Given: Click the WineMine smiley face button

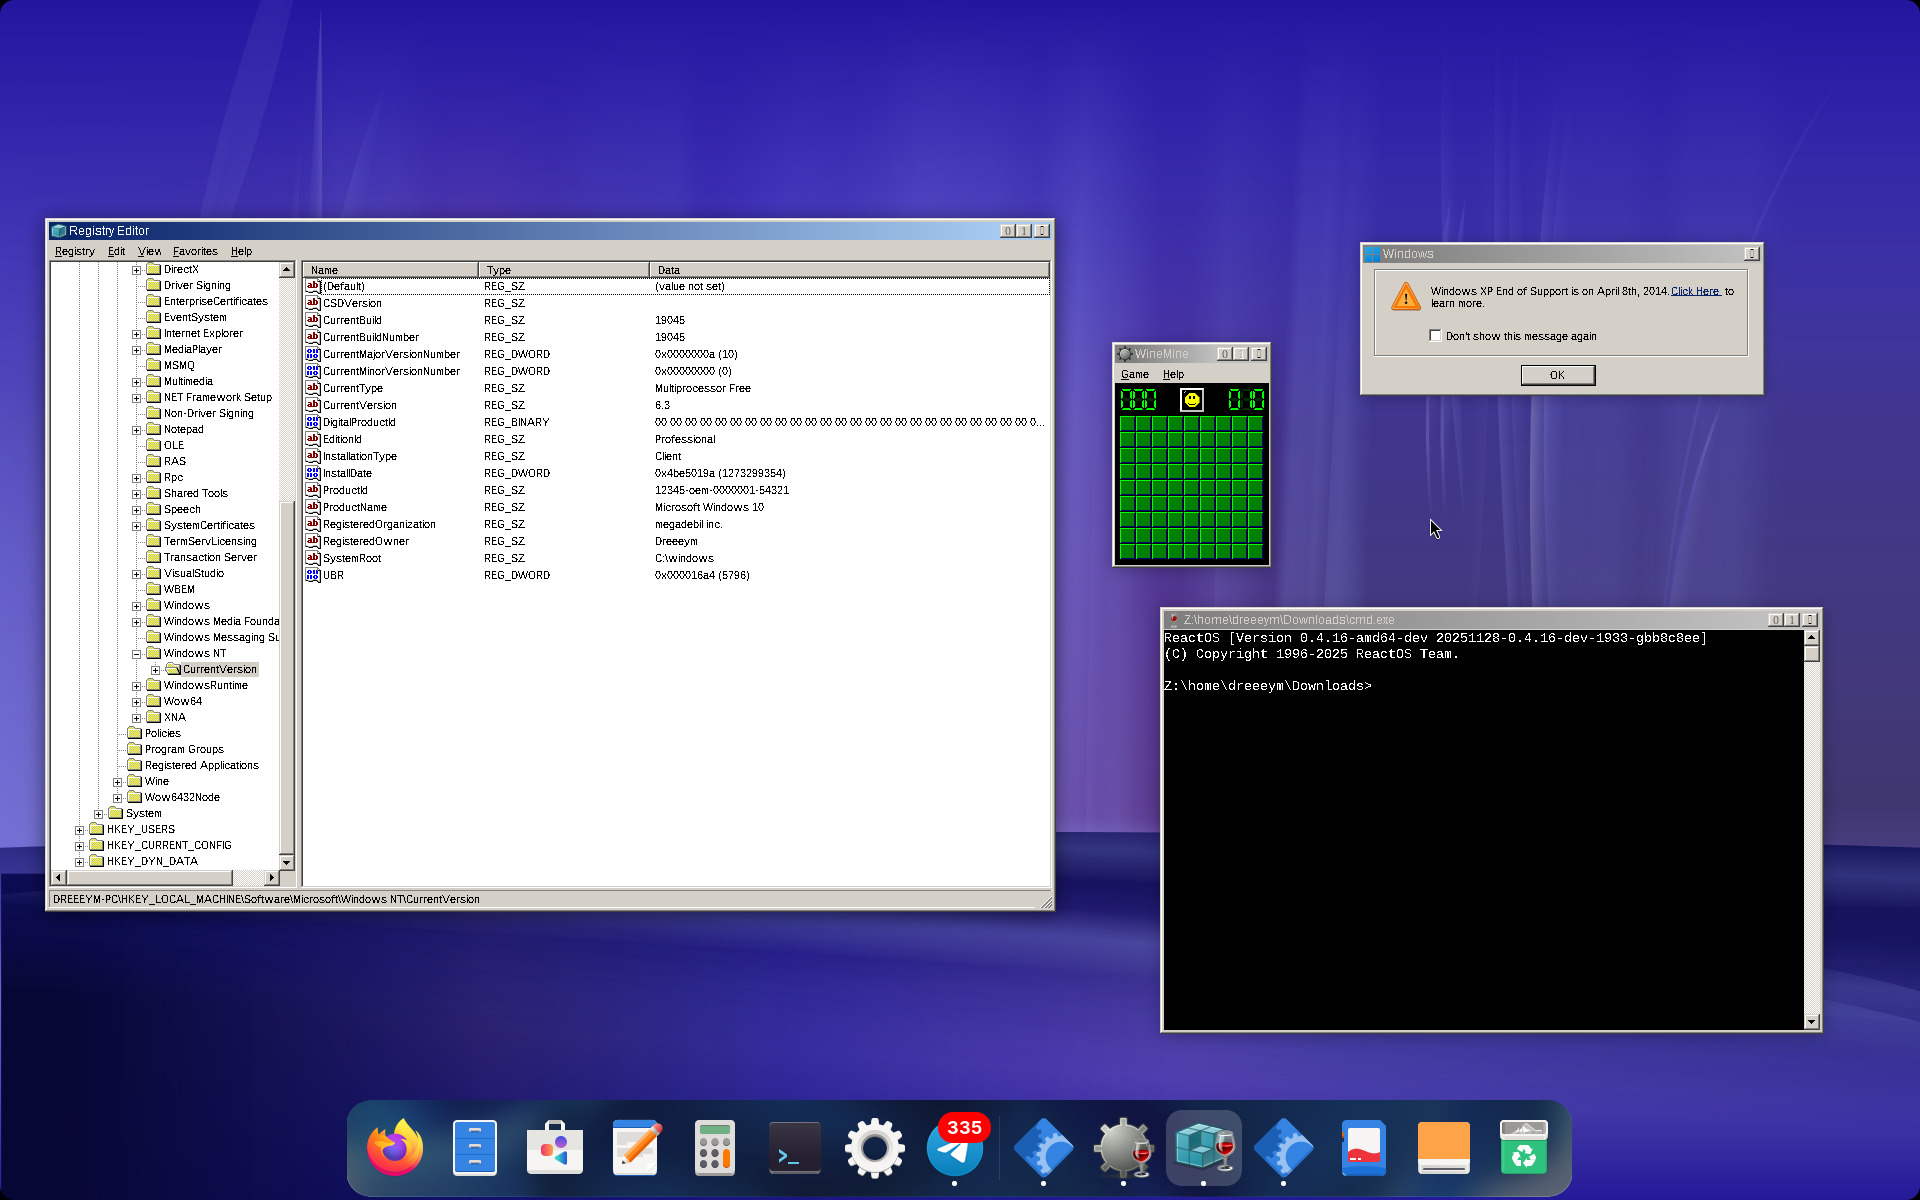Looking at the screenshot, I should pos(1191,400).
